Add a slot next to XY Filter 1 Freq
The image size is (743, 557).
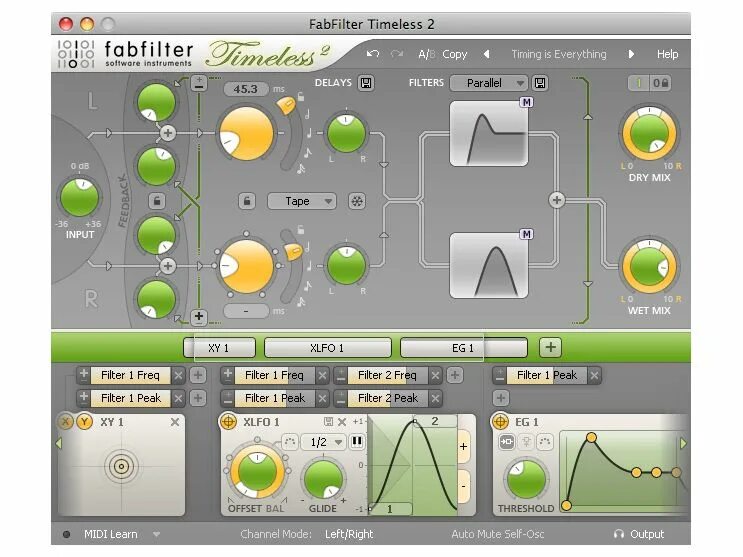coord(198,375)
